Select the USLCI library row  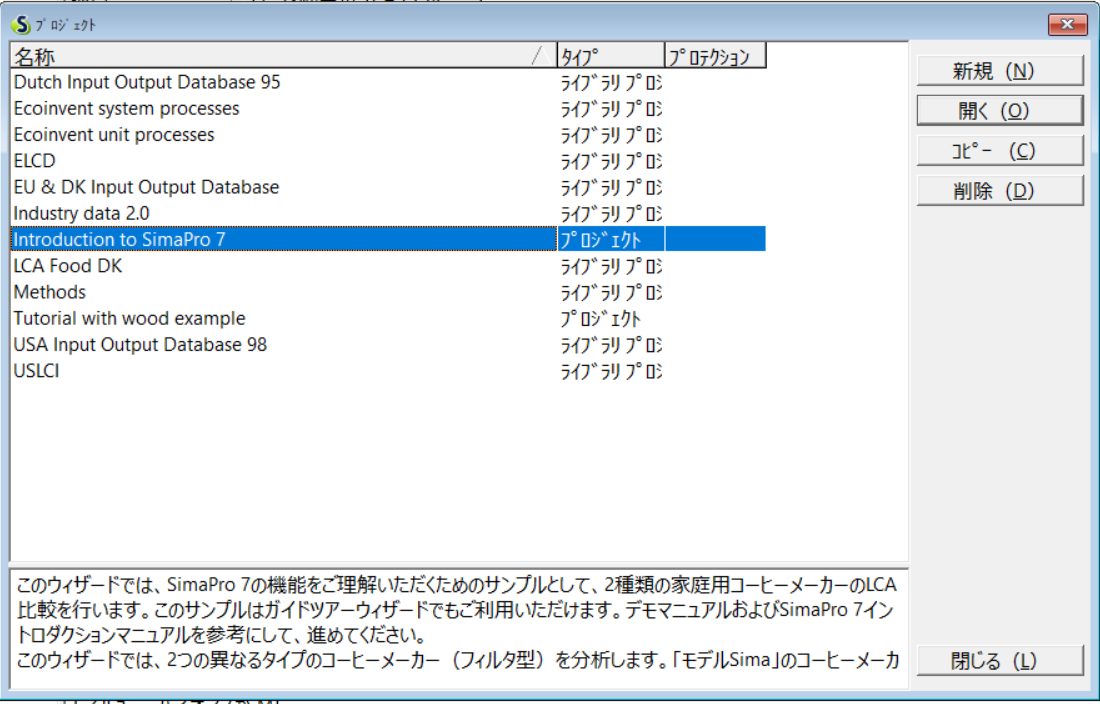tap(388, 371)
